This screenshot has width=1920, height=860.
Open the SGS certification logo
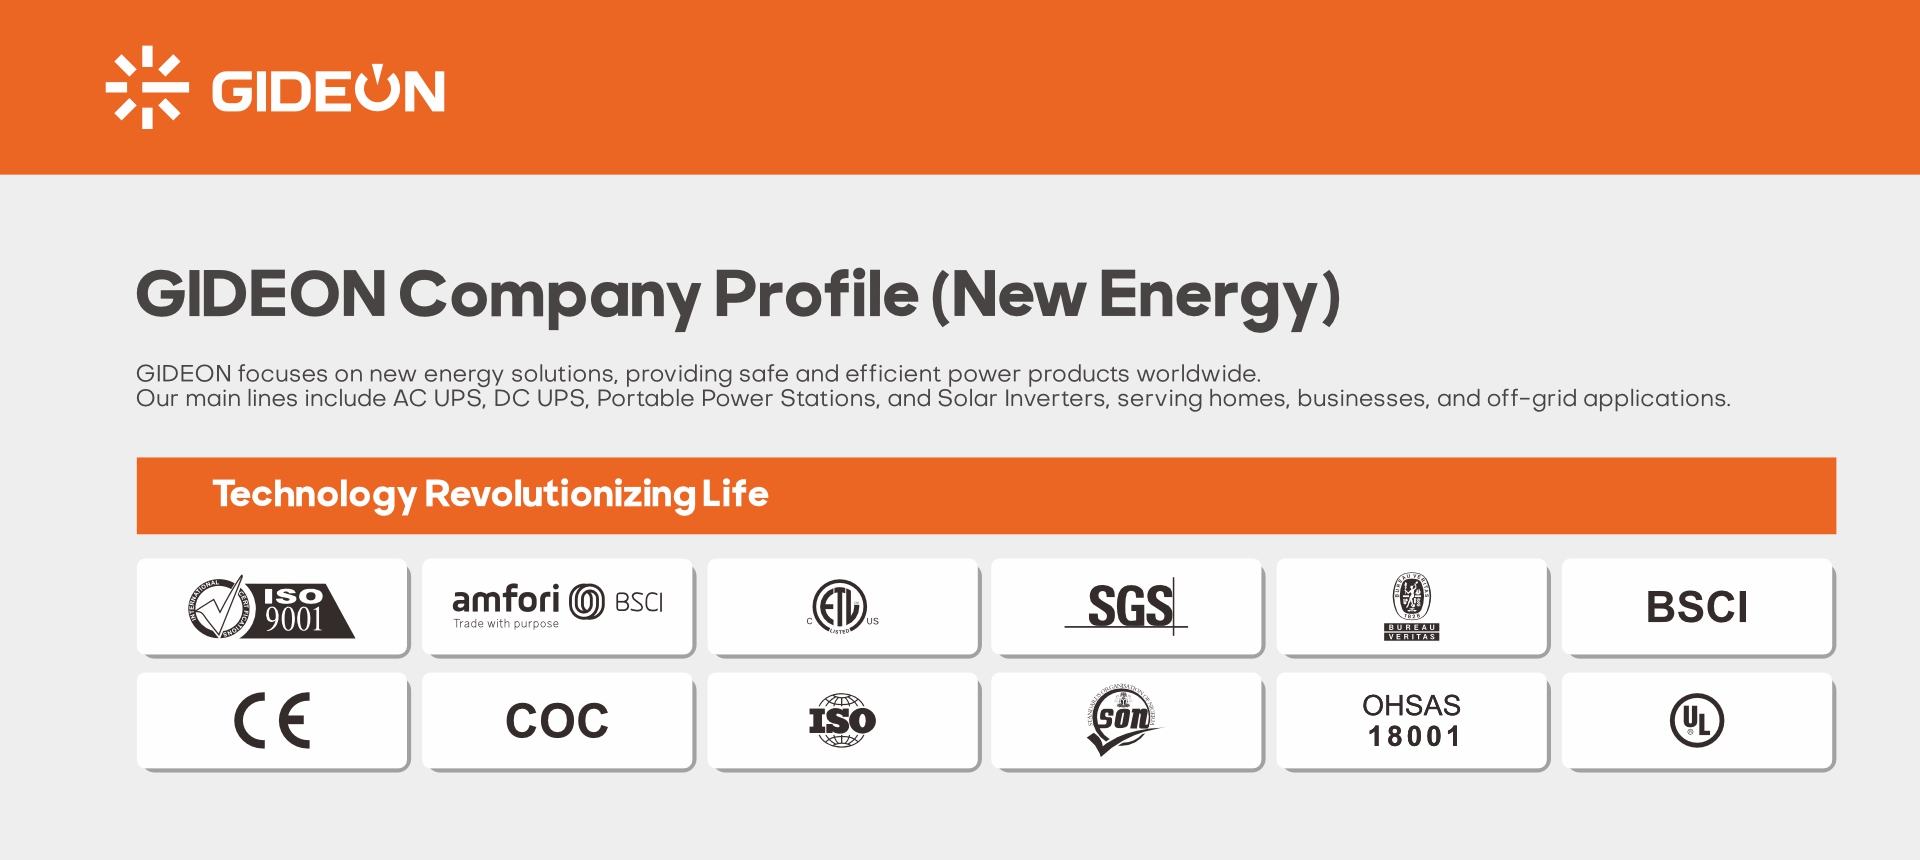tap(1127, 607)
